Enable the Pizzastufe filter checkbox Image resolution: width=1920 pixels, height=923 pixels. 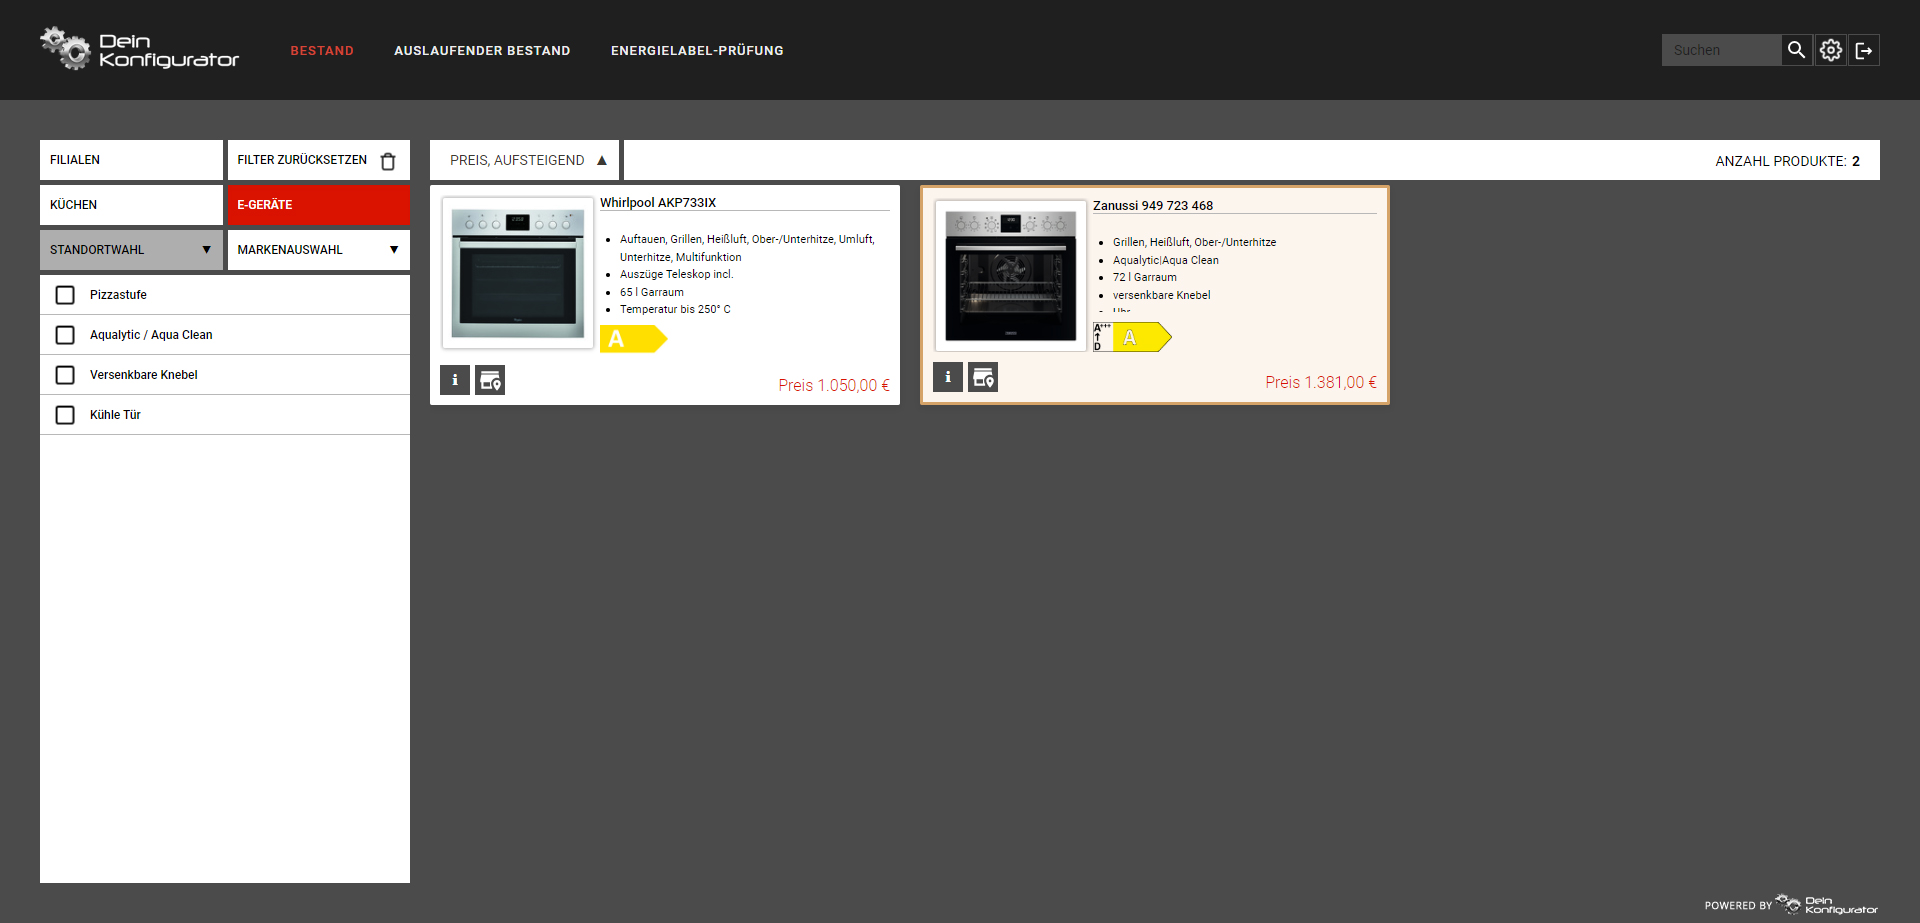pyautogui.click(x=65, y=295)
